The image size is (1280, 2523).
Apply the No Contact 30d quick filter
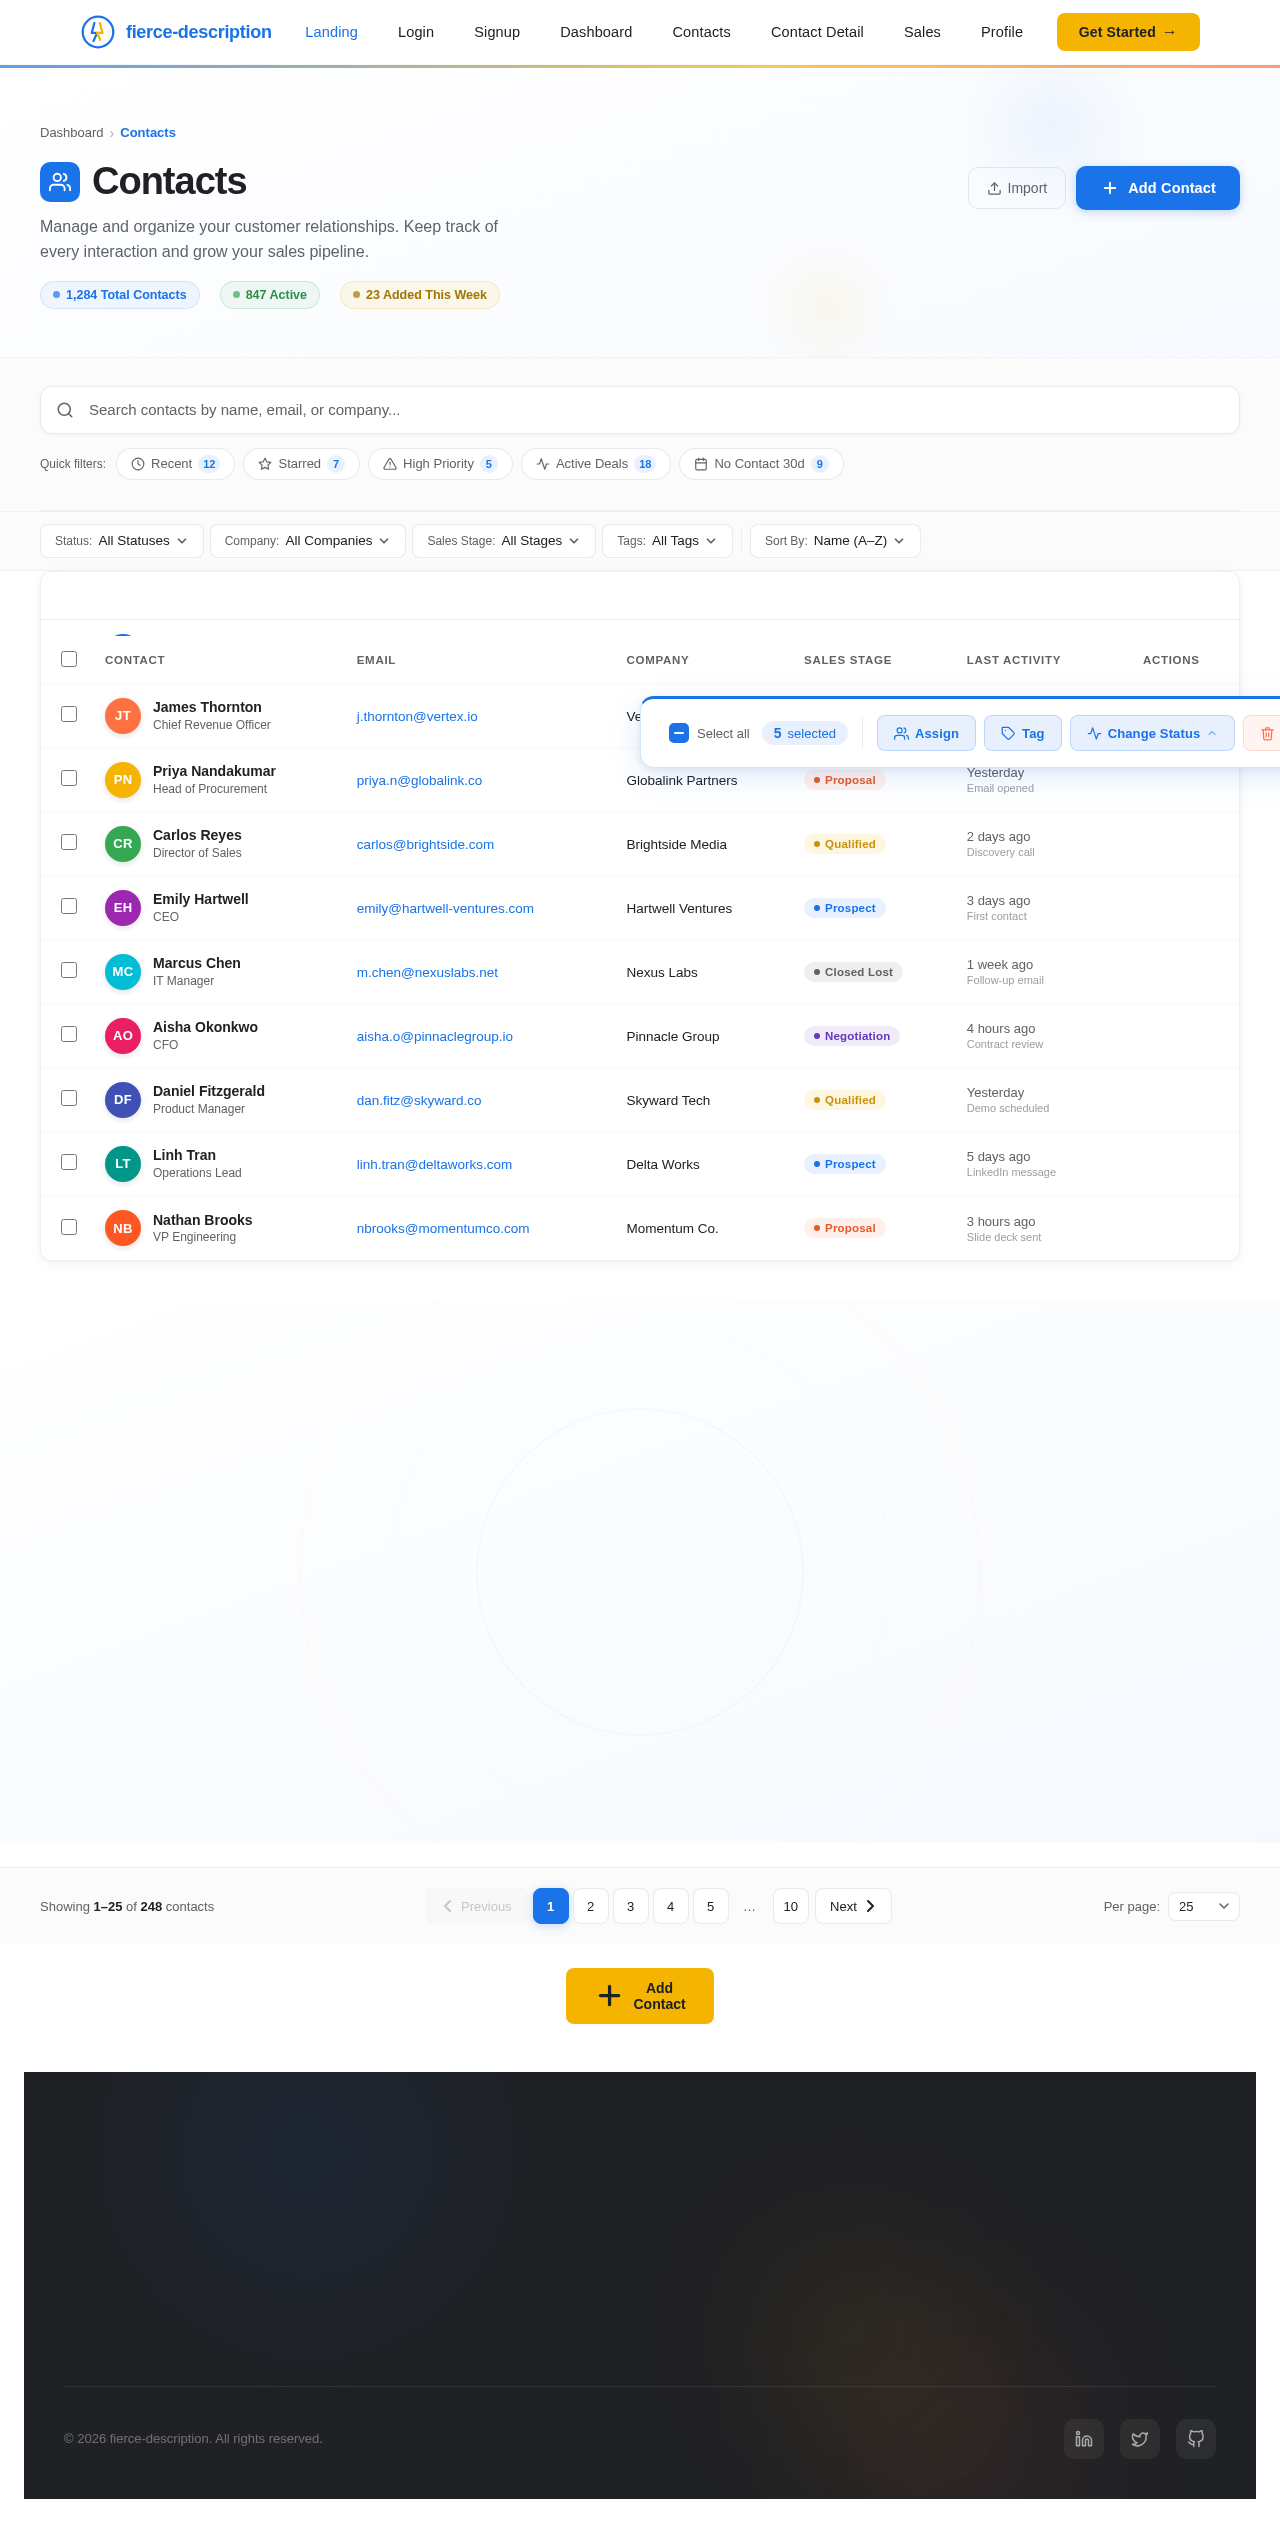coord(761,464)
